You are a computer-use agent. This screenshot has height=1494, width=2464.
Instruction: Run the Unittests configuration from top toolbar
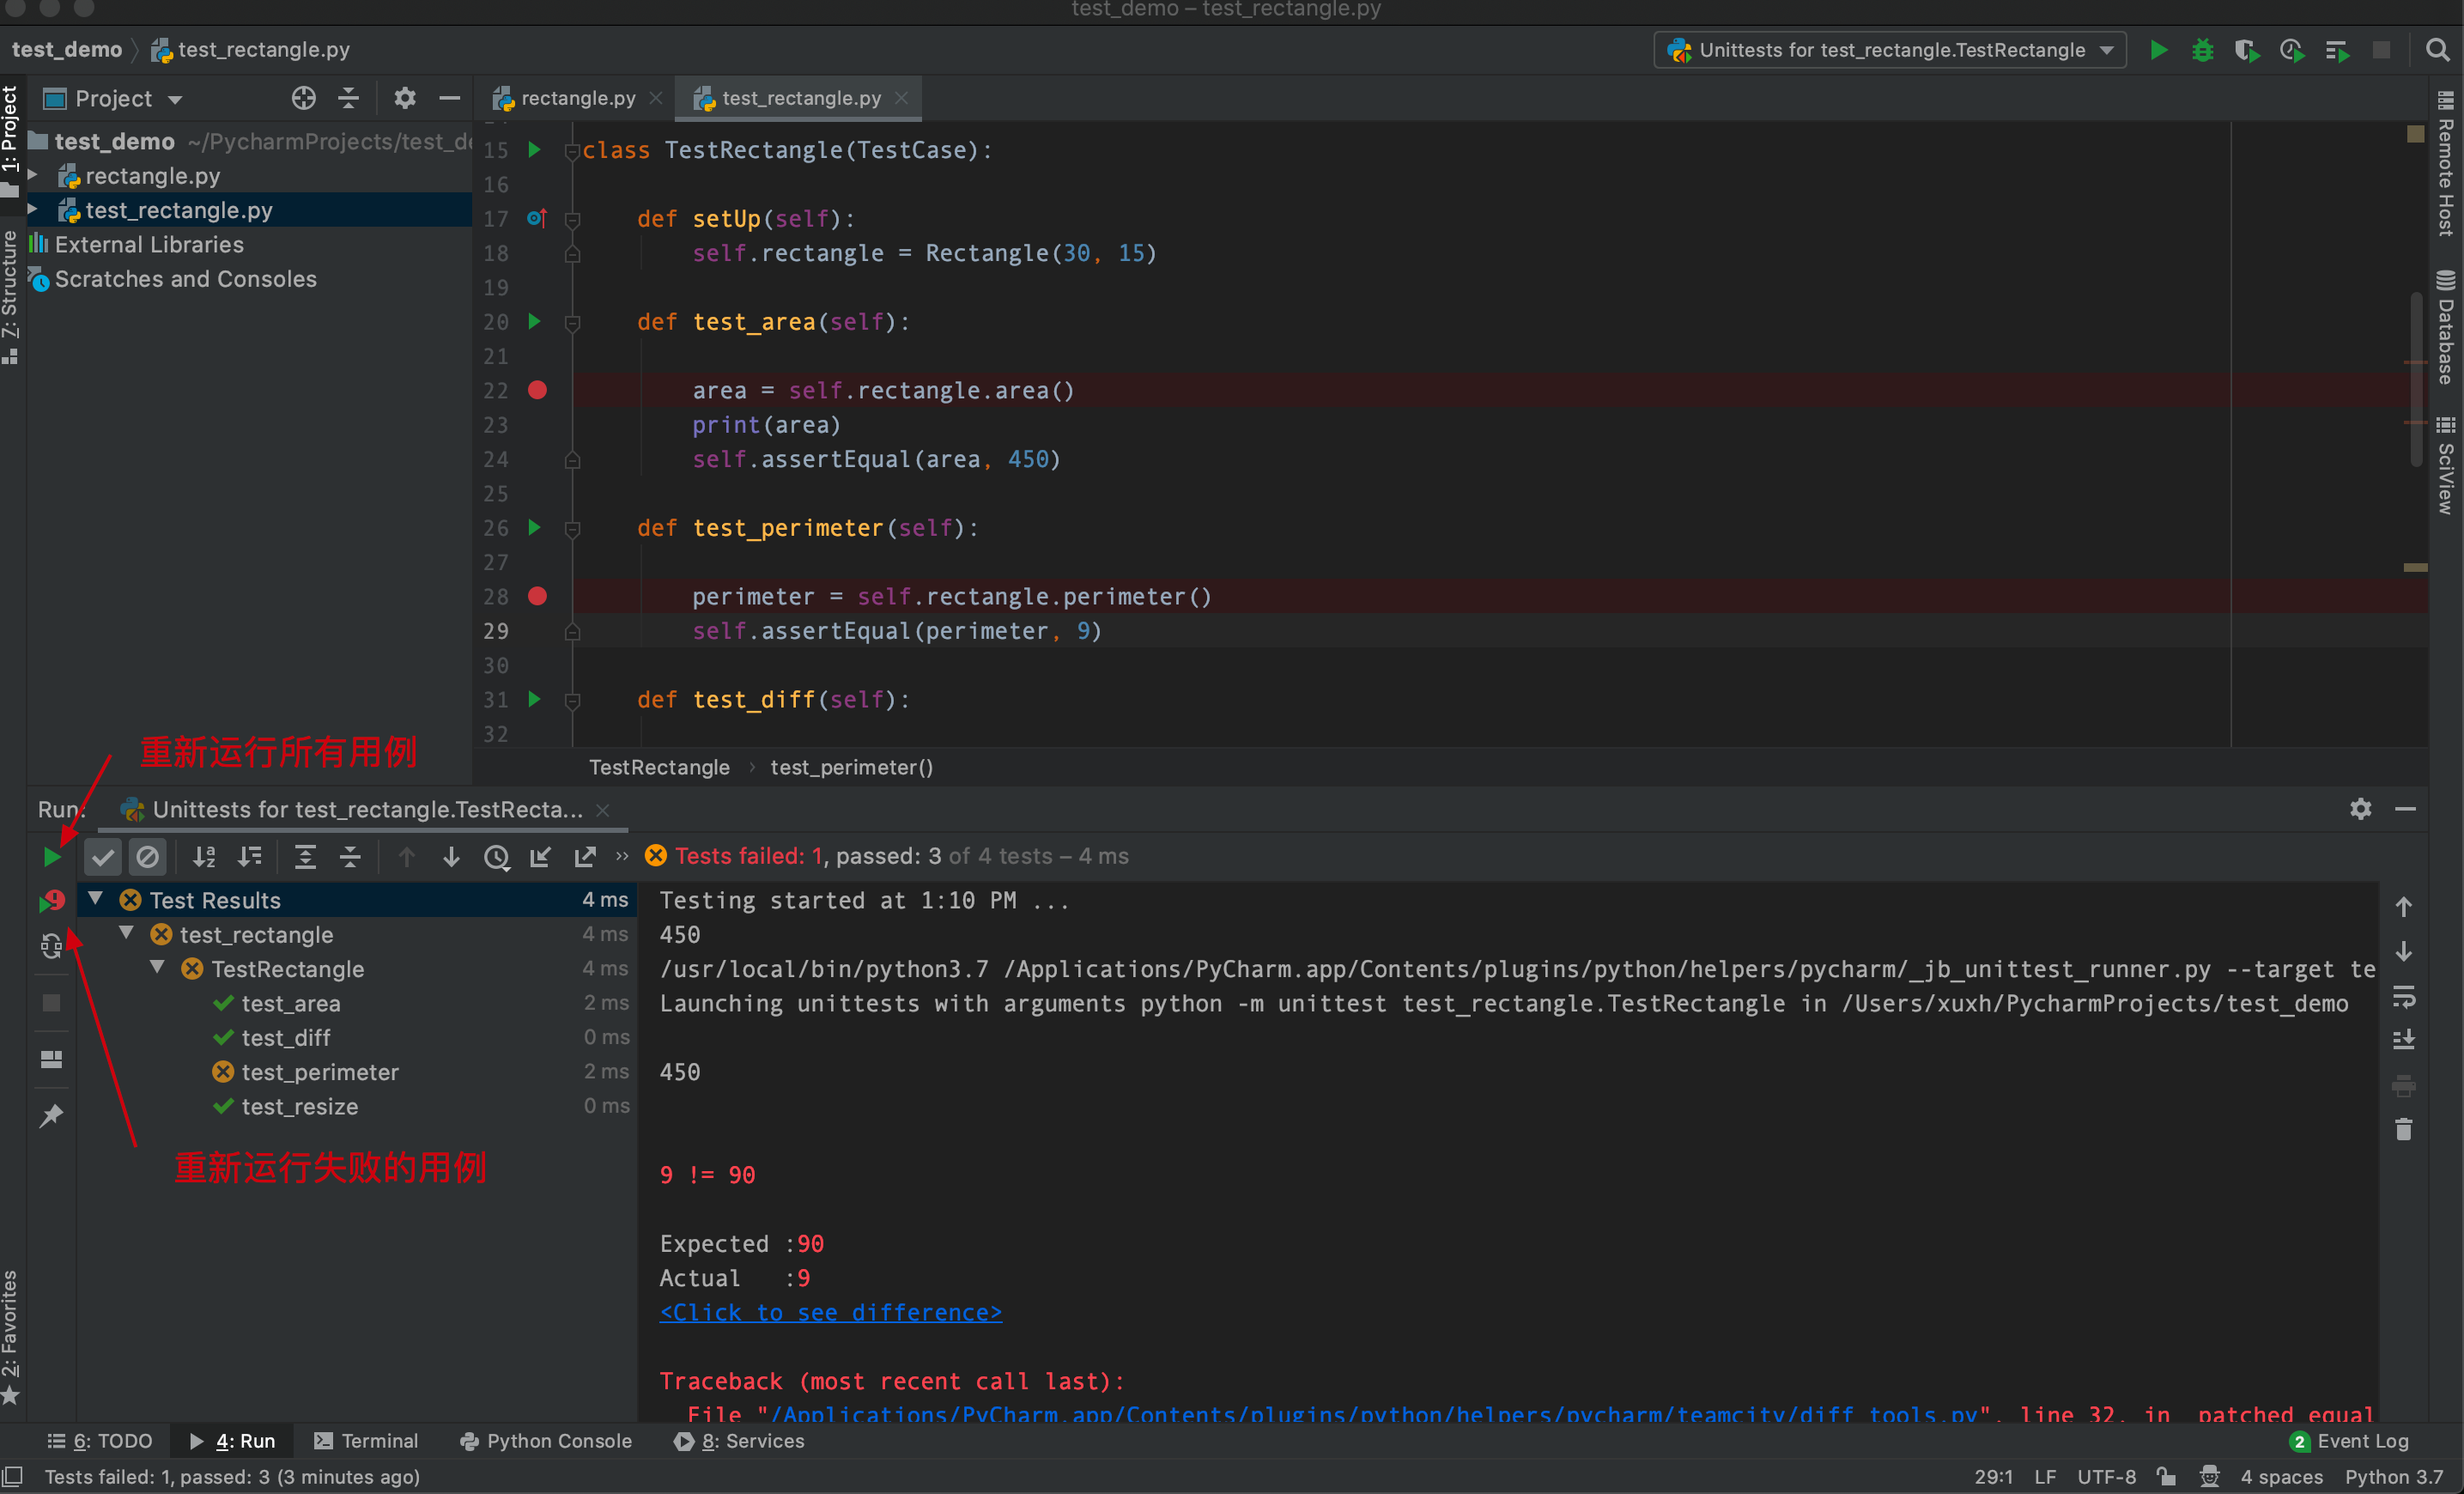click(2158, 50)
